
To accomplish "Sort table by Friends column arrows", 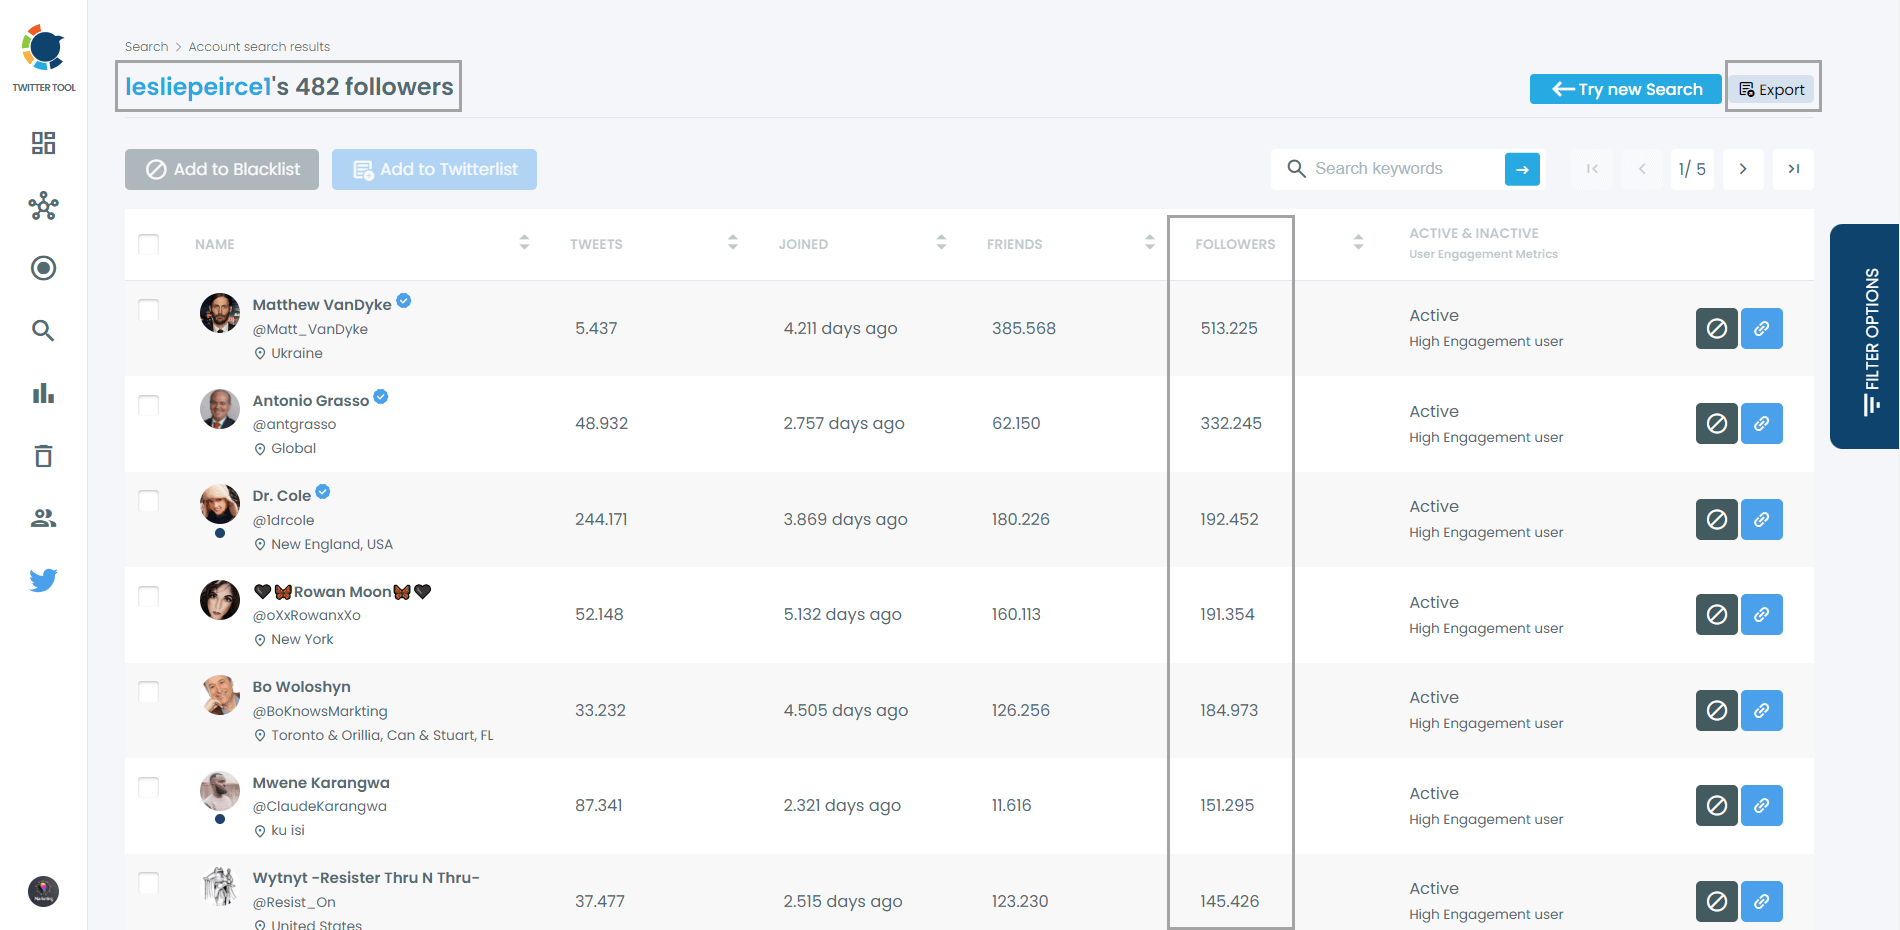I will point(1150,242).
